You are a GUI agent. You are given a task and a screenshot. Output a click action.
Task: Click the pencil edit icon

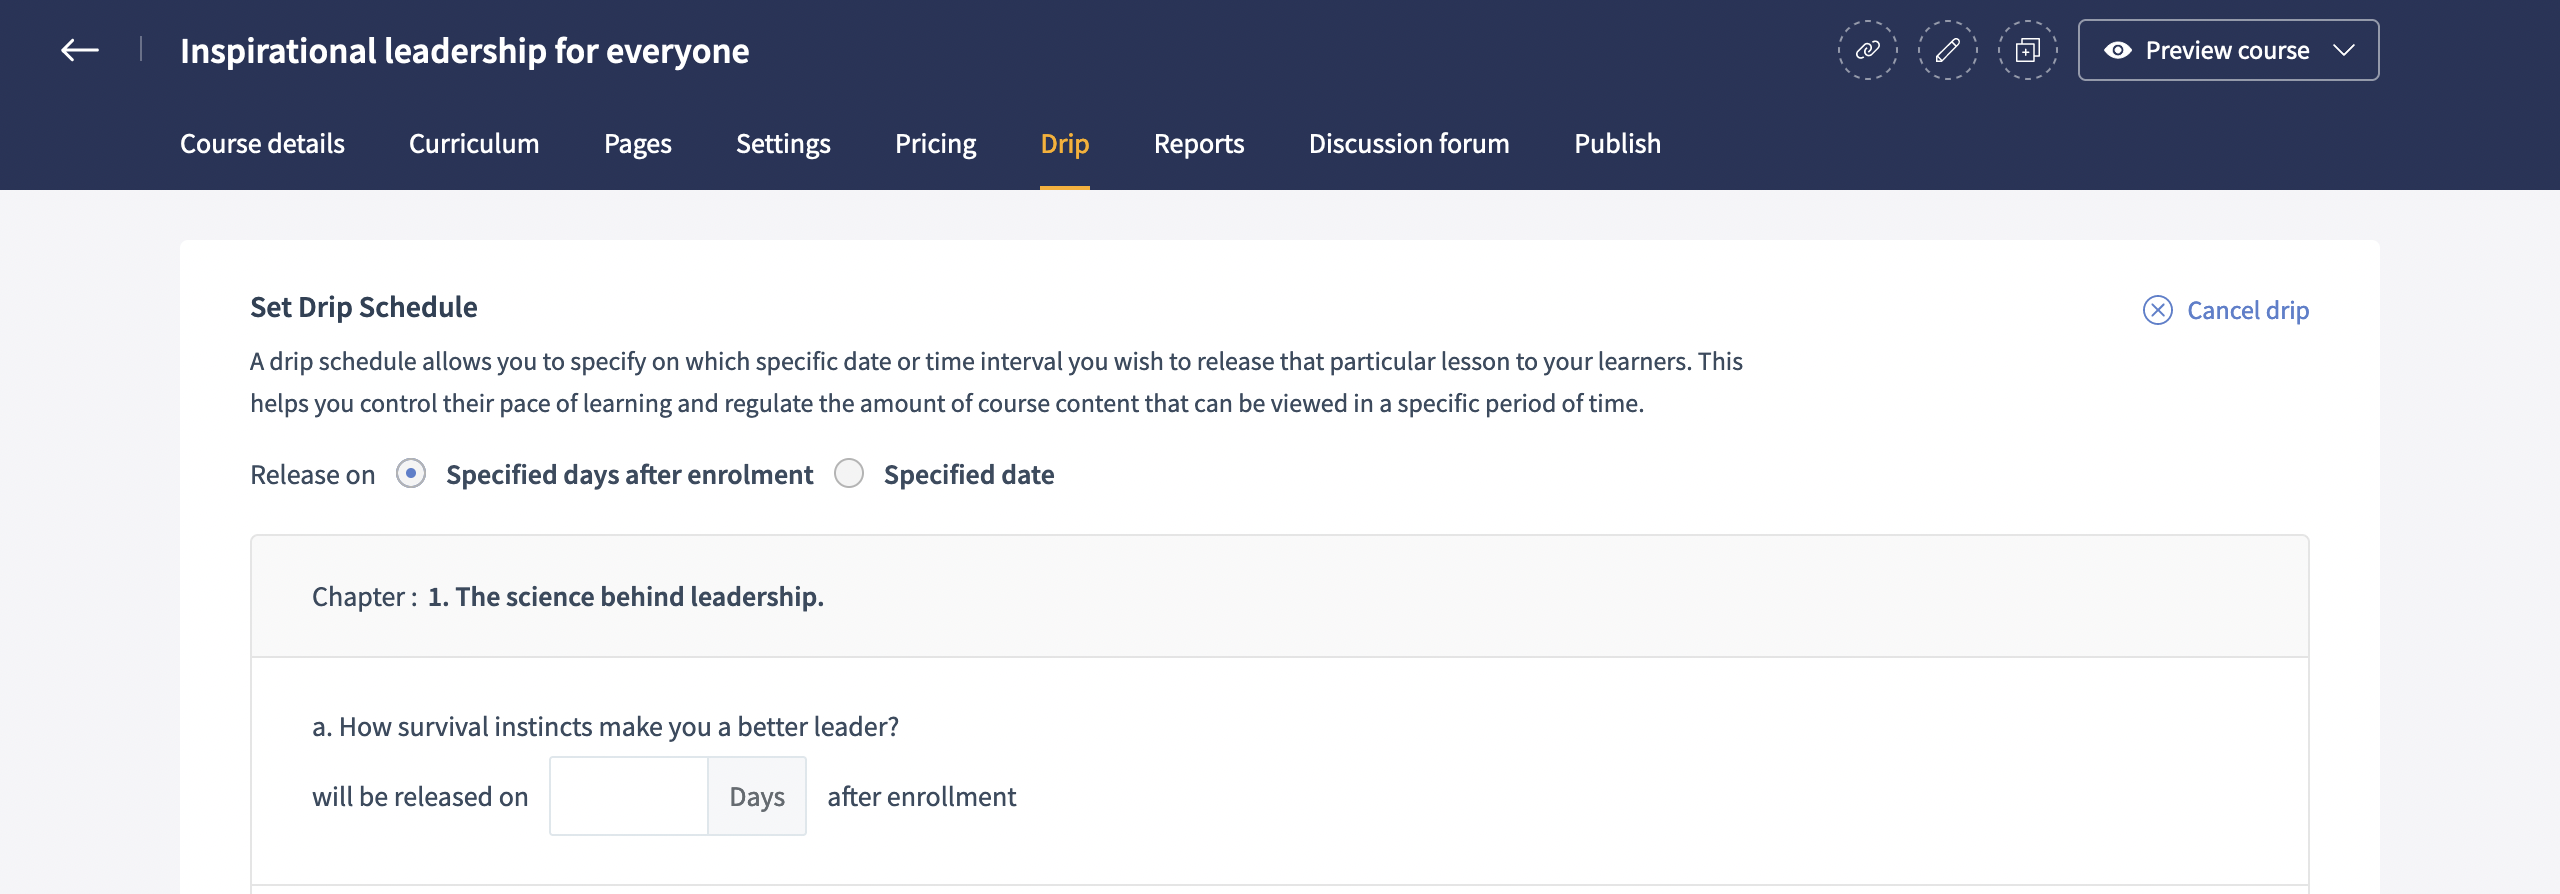point(1947,50)
